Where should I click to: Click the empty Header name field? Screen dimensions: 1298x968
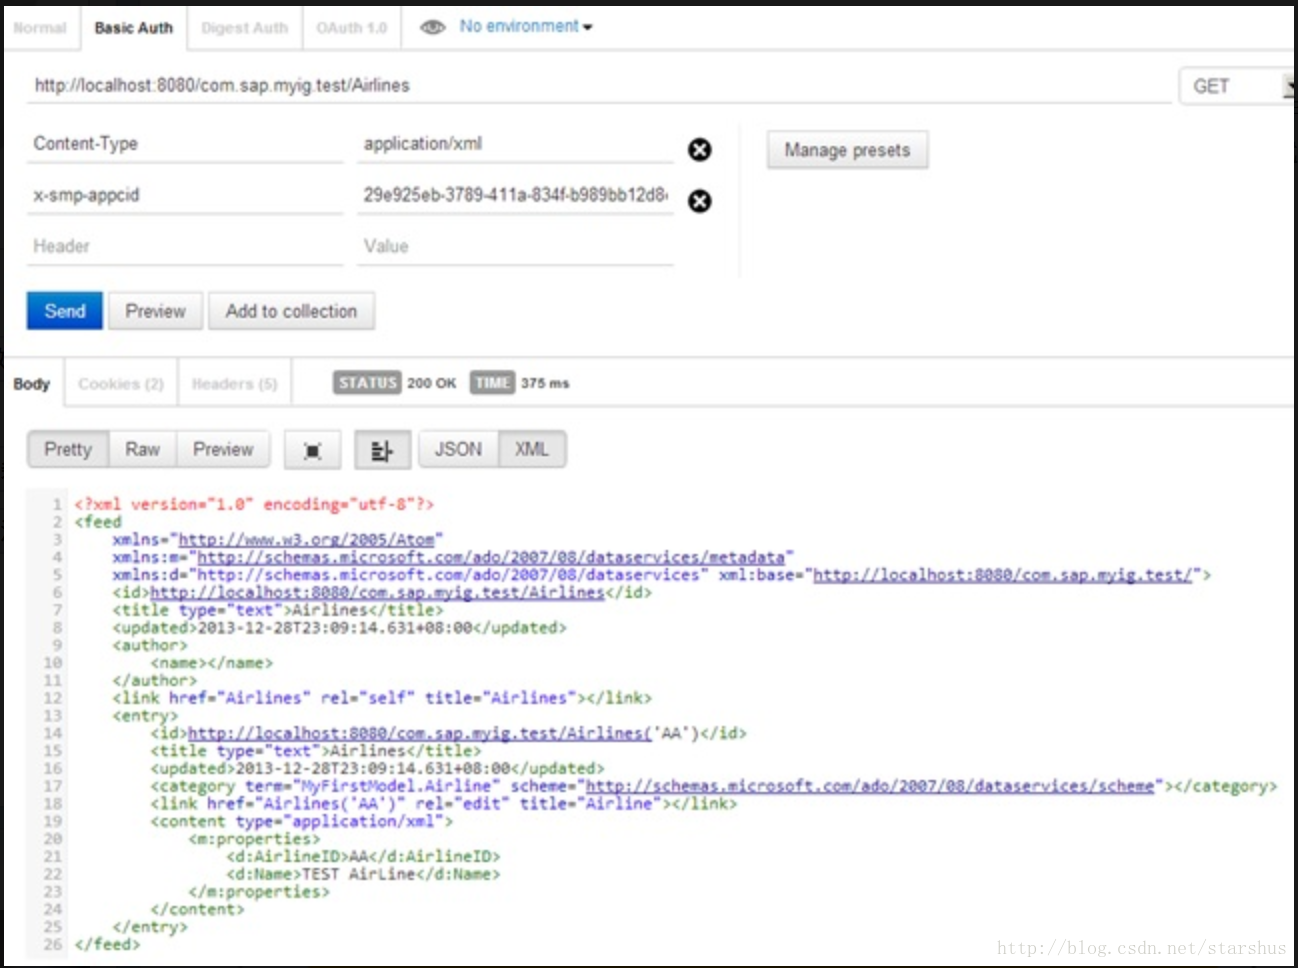click(x=185, y=246)
